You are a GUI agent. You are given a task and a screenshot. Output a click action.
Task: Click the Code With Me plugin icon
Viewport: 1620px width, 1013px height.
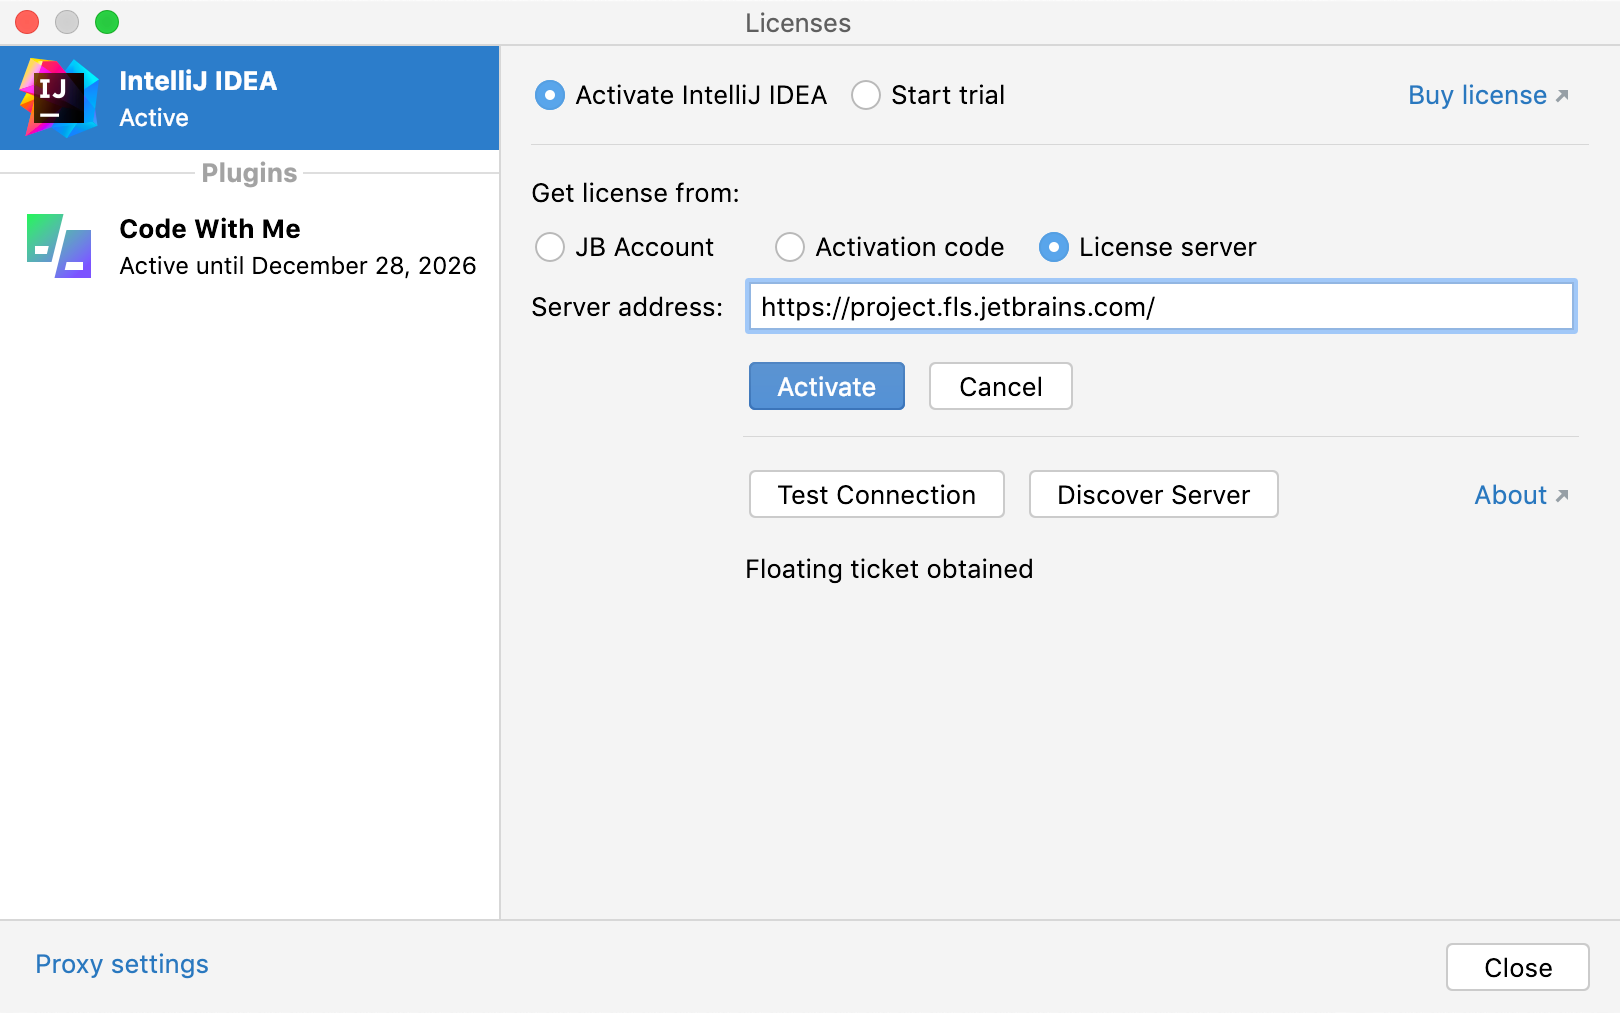(x=59, y=246)
